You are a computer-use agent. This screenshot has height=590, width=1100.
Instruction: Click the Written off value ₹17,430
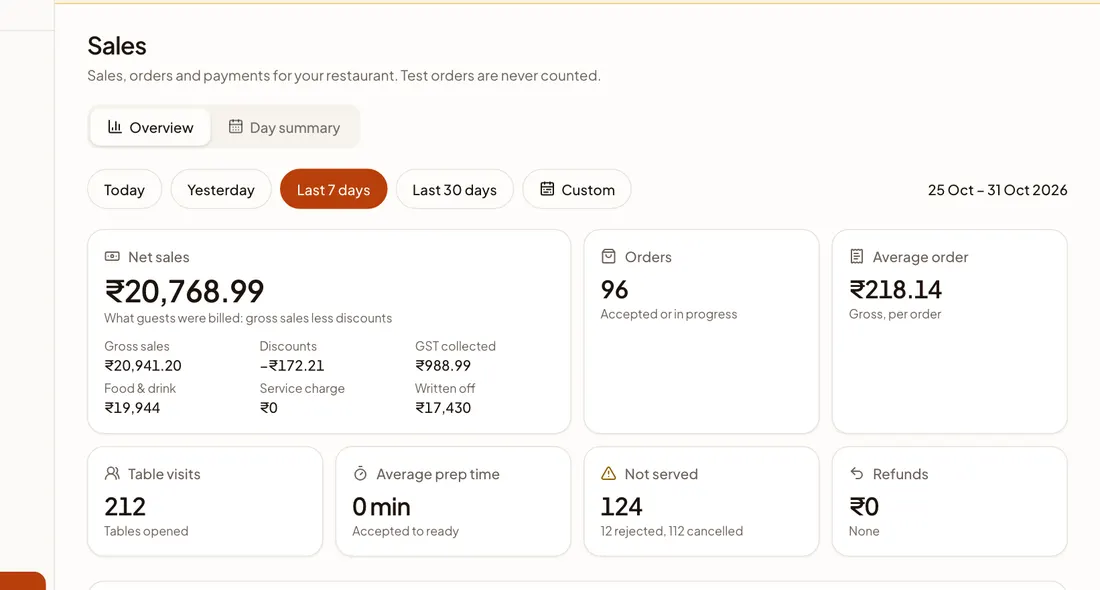(x=443, y=408)
